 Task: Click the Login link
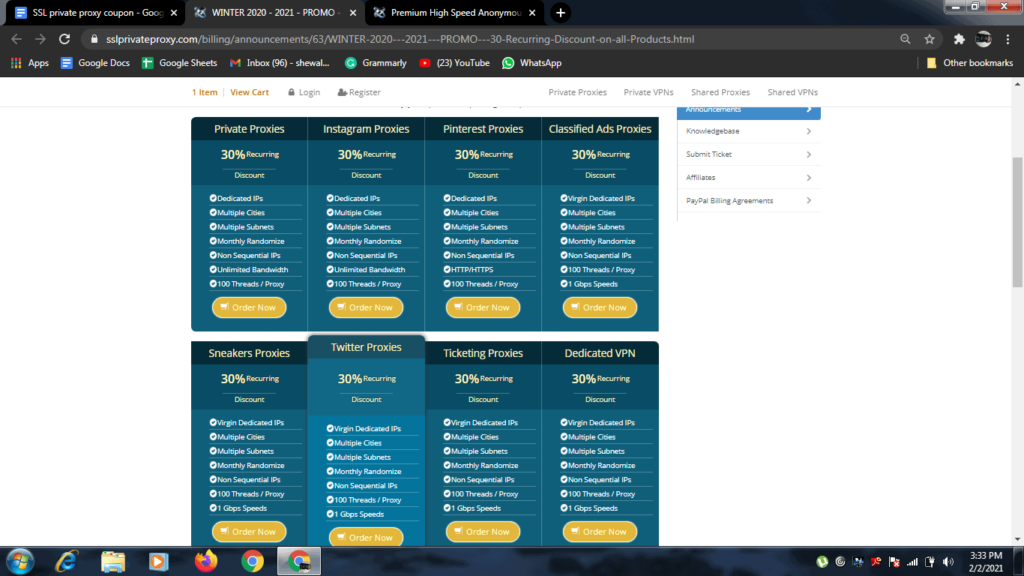[x=304, y=92]
